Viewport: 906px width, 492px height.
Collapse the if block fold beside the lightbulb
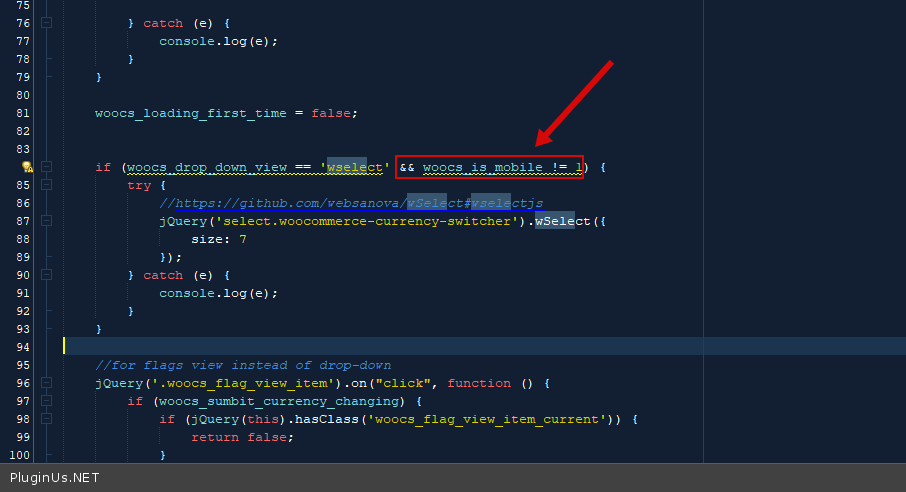[46, 167]
